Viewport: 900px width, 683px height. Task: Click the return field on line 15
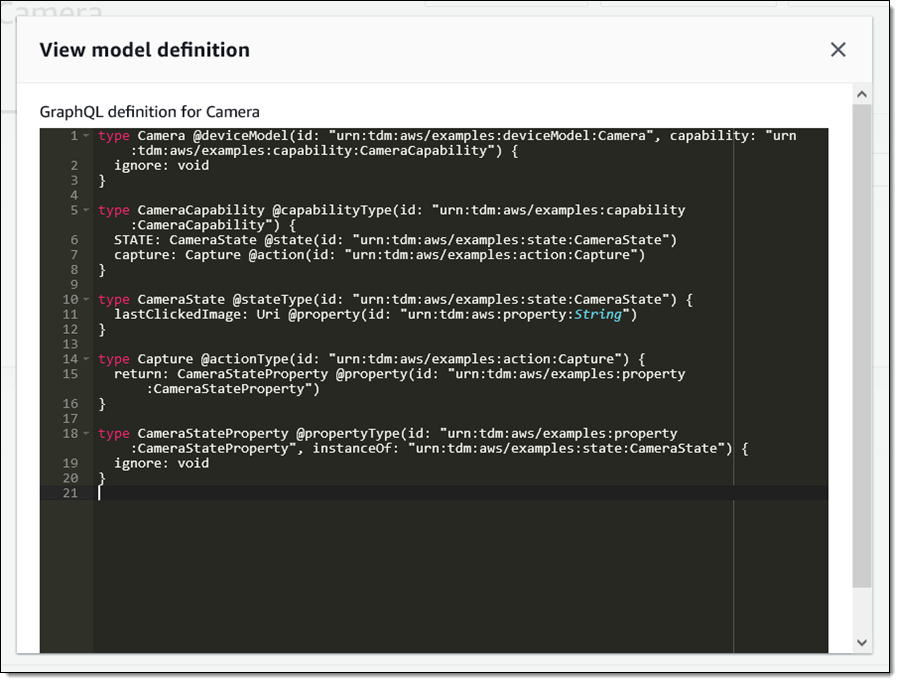tap(137, 374)
